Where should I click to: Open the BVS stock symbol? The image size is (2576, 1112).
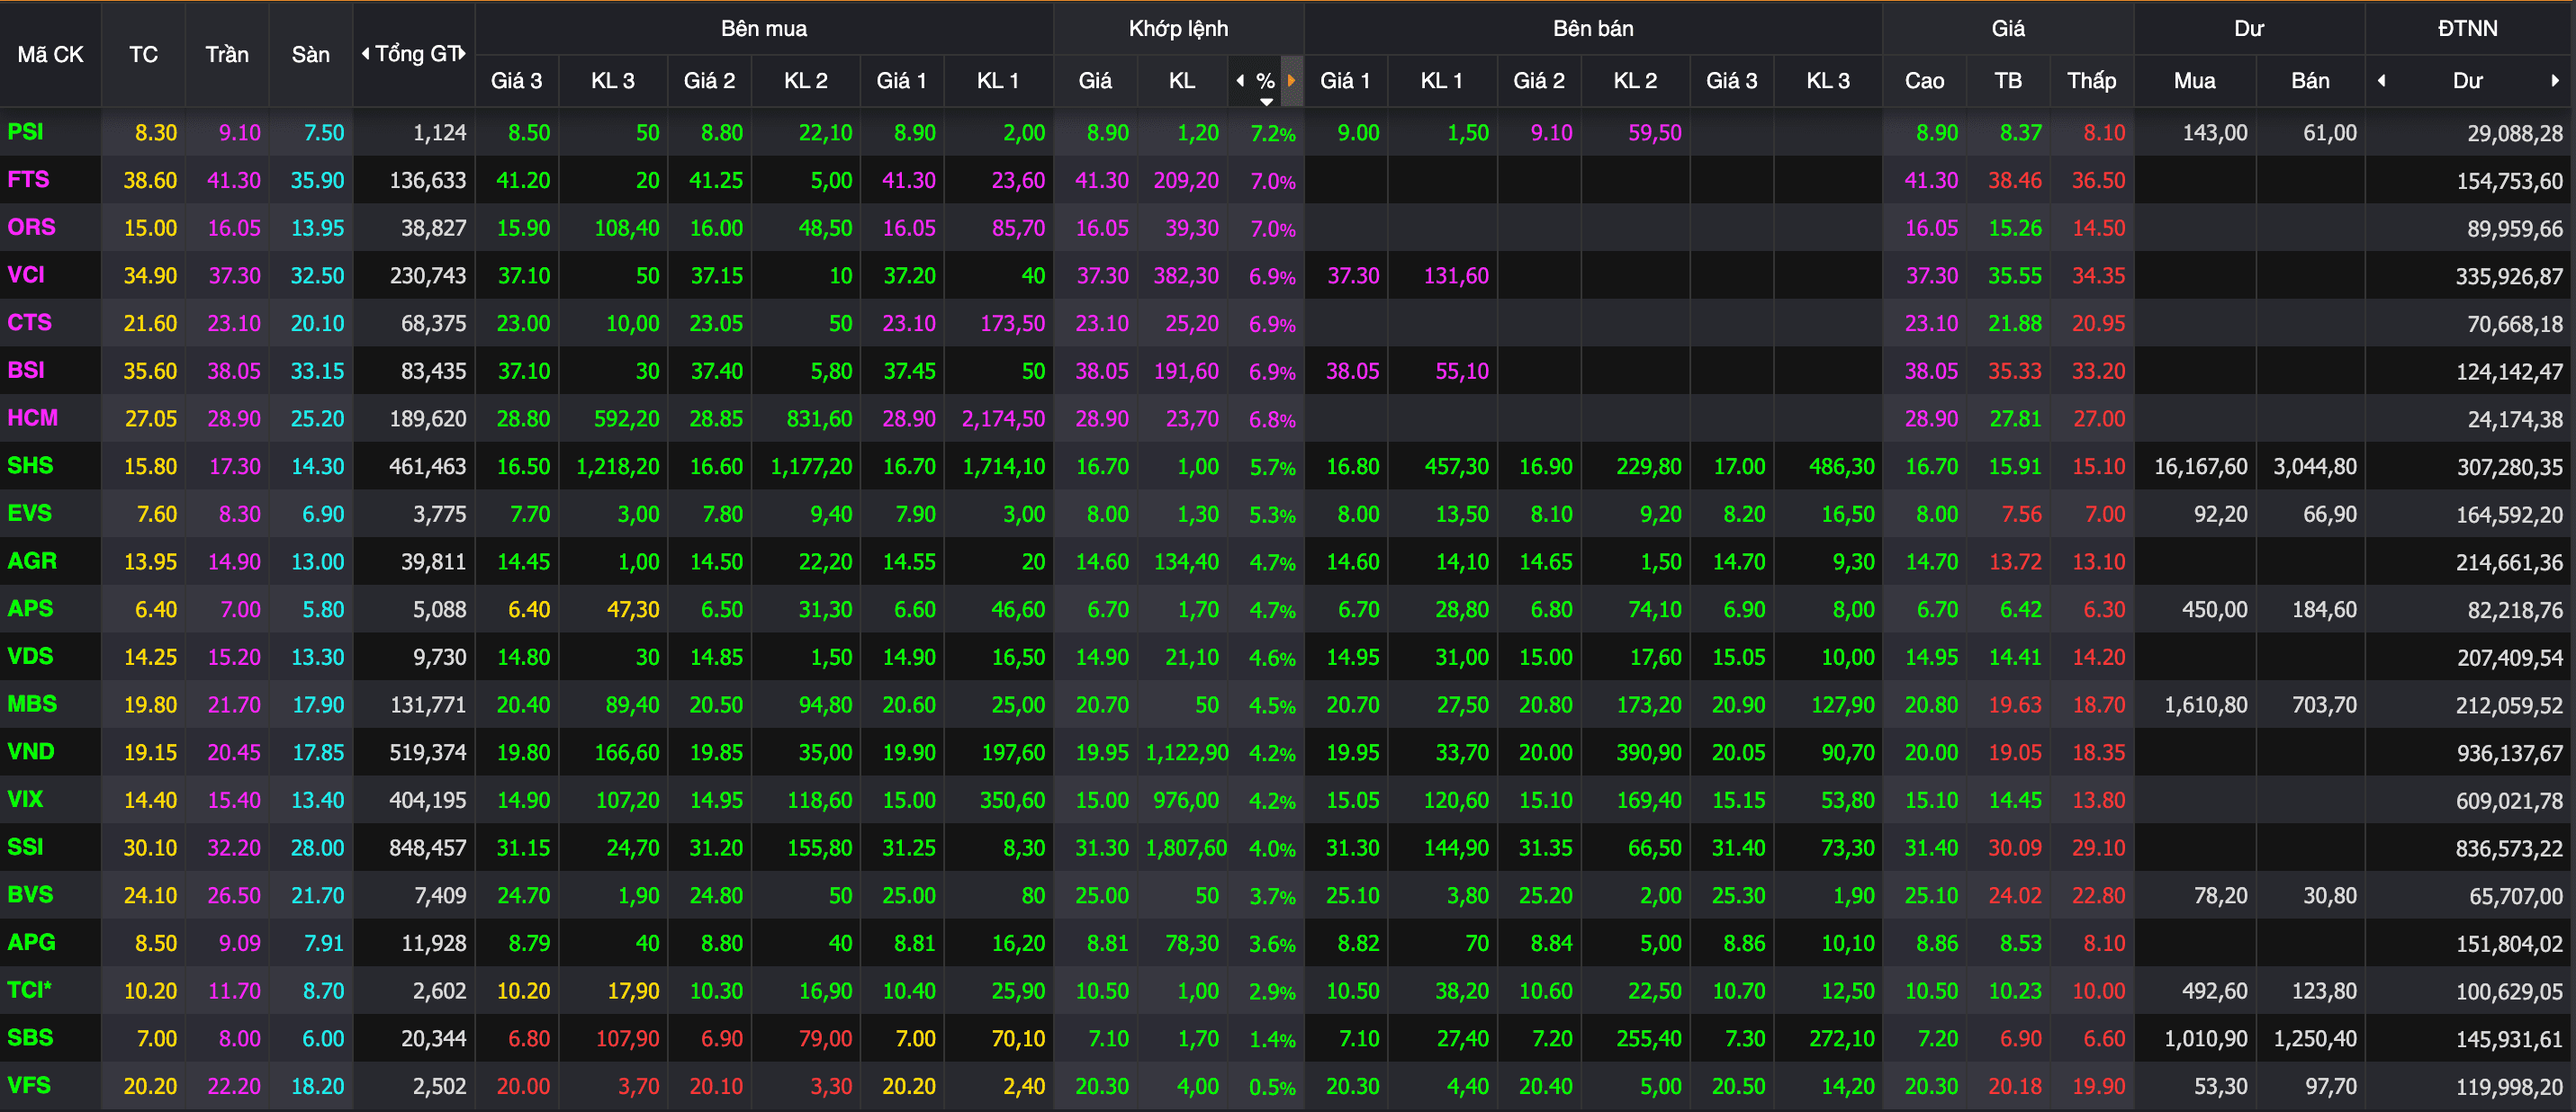pyautogui.click(x=30, y=895)
